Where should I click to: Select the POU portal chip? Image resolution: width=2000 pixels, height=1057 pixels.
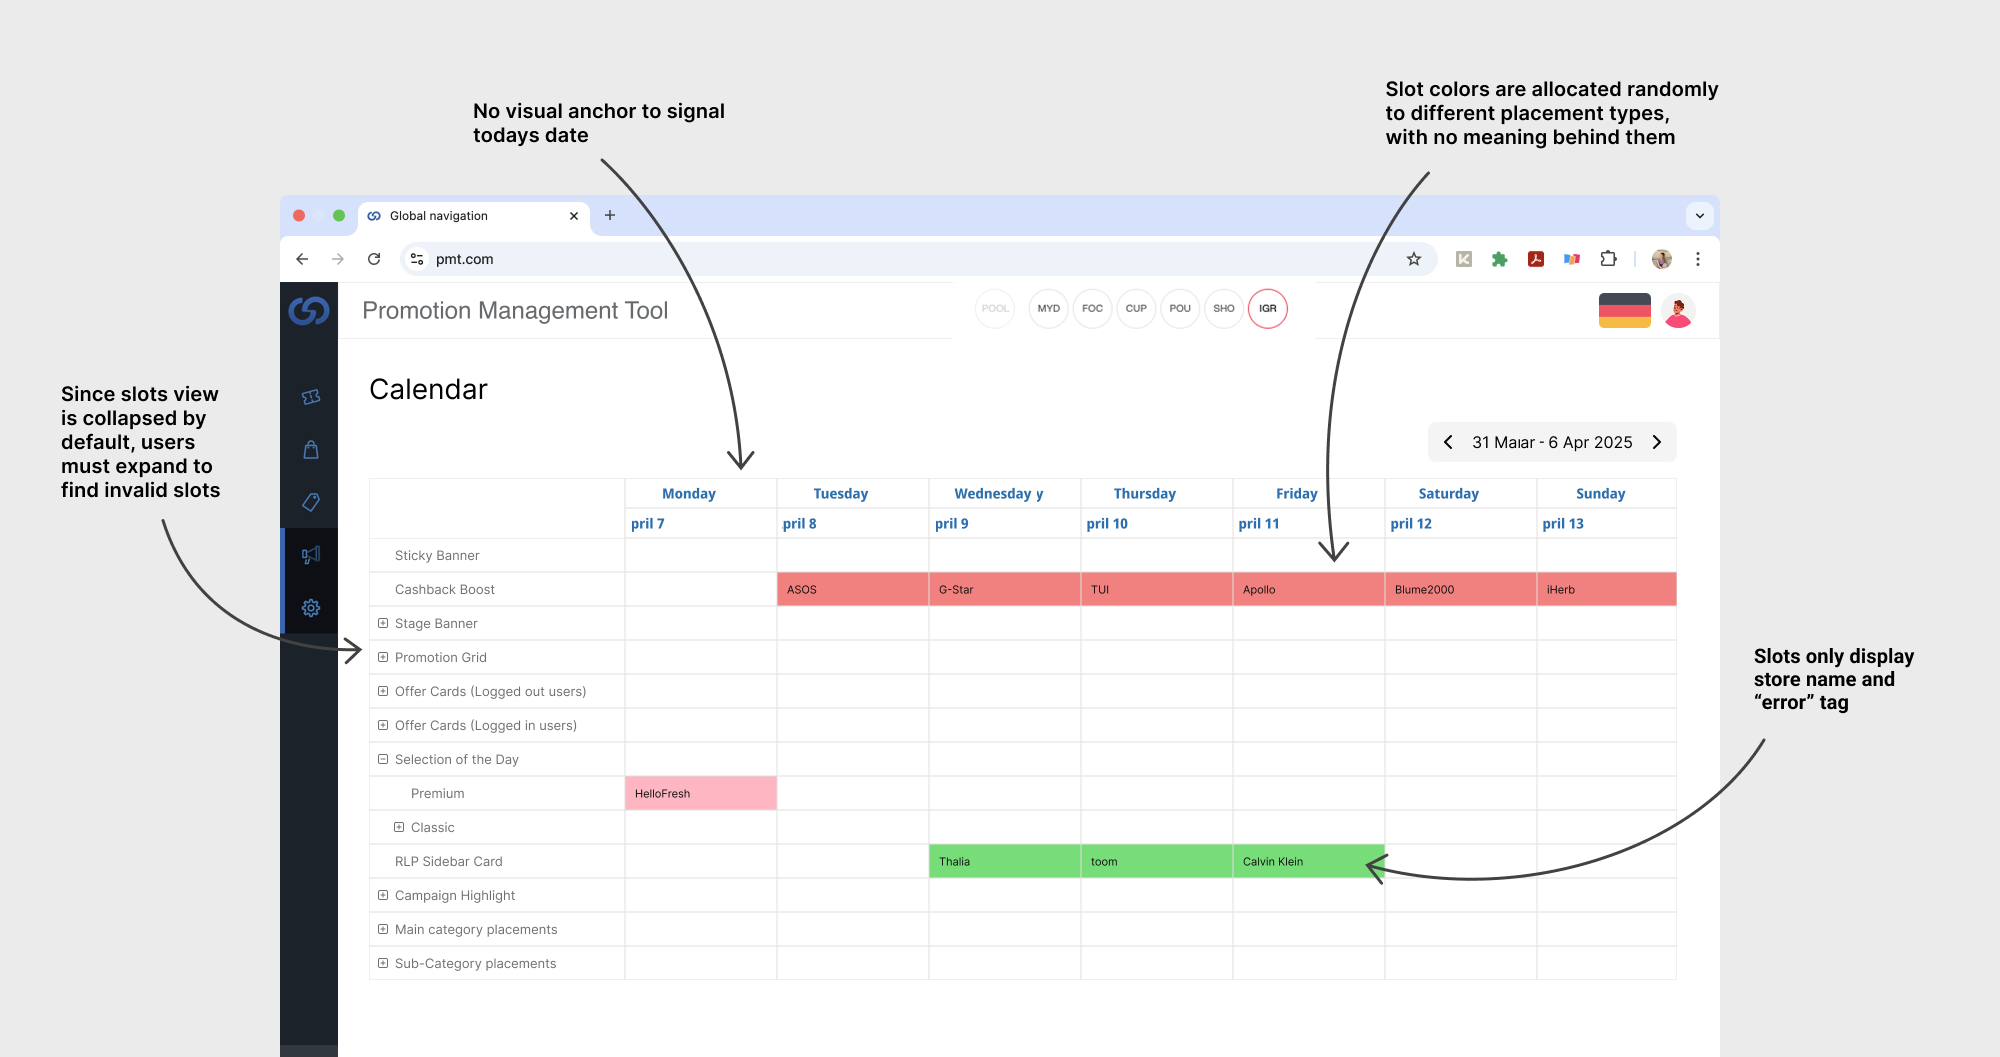point(1180,309)
